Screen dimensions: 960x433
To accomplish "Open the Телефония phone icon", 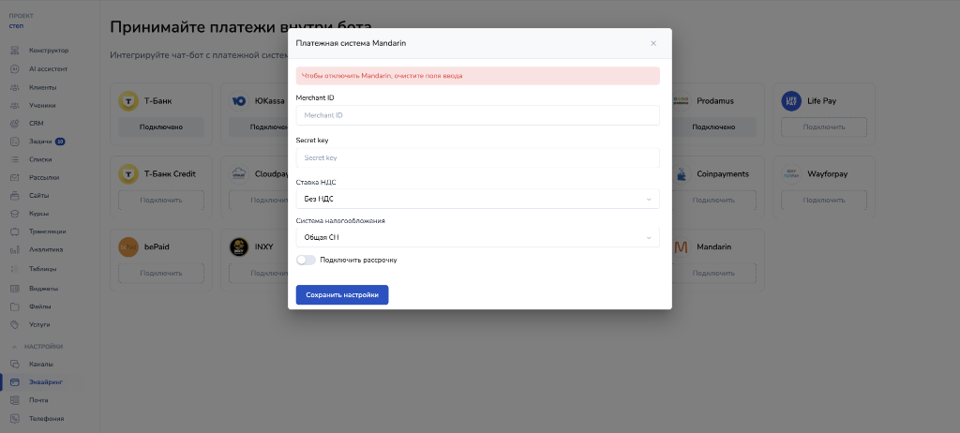I will click(x=15, y=419).
